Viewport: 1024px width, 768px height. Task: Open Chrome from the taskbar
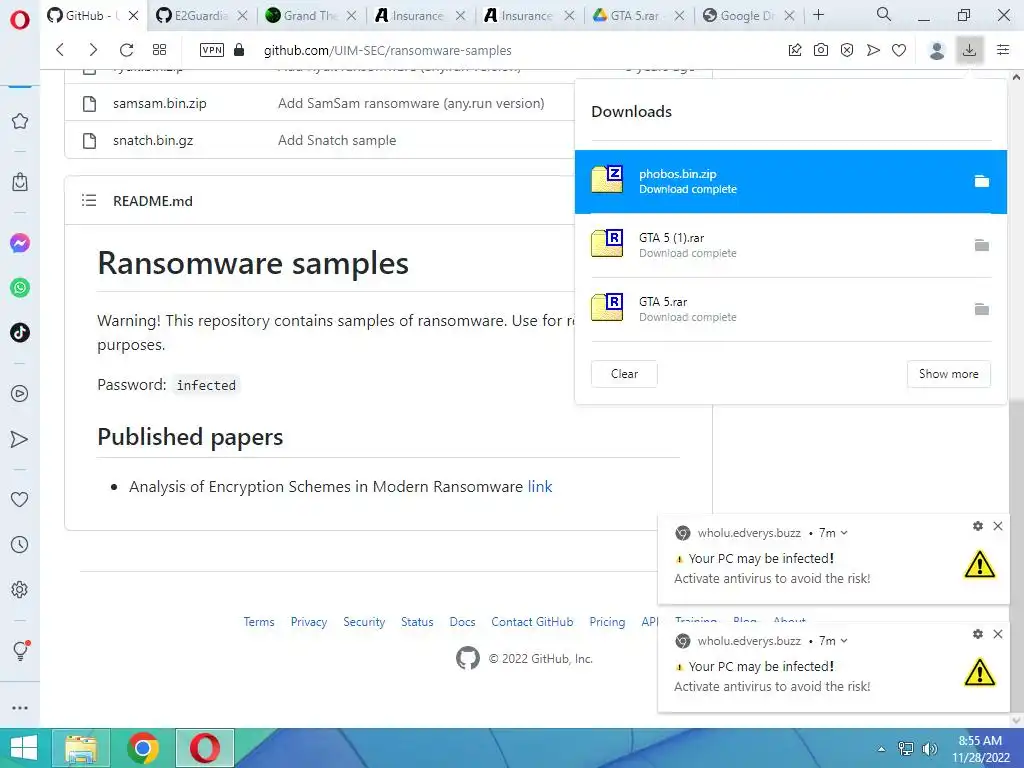[143, 748]
